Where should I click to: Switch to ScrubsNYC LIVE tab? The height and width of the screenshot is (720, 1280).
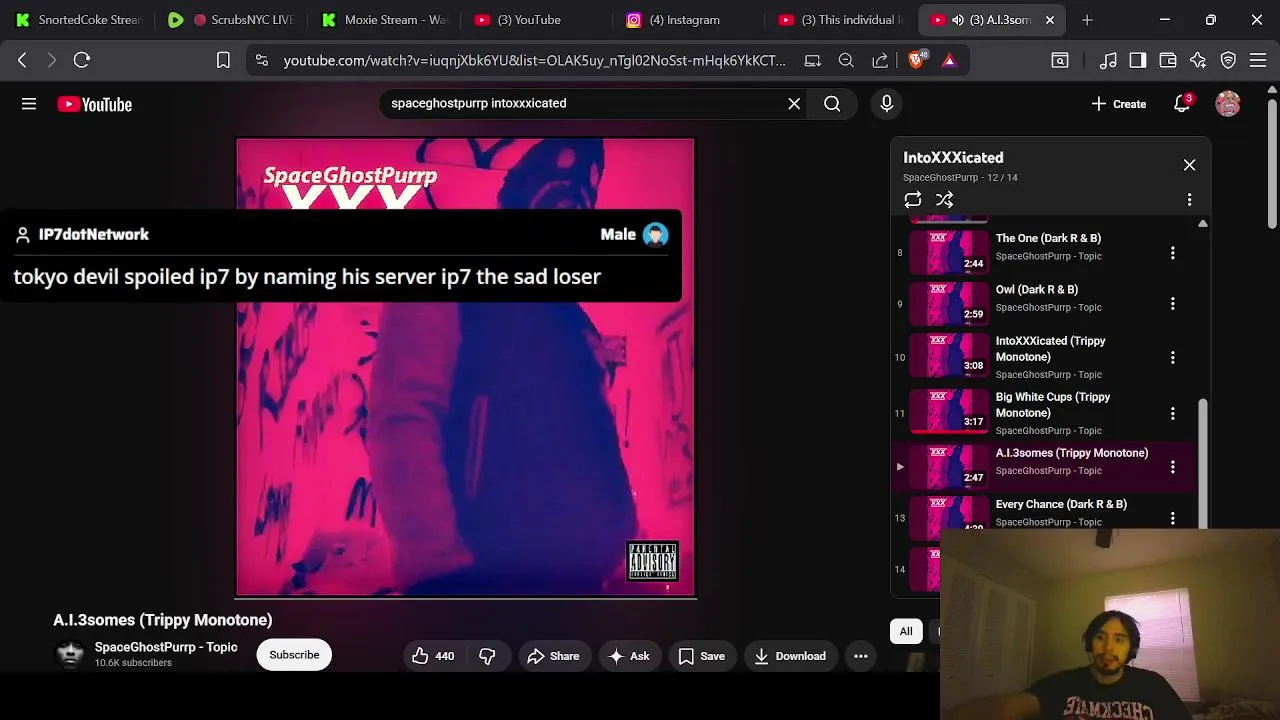(x=232, y=20)
